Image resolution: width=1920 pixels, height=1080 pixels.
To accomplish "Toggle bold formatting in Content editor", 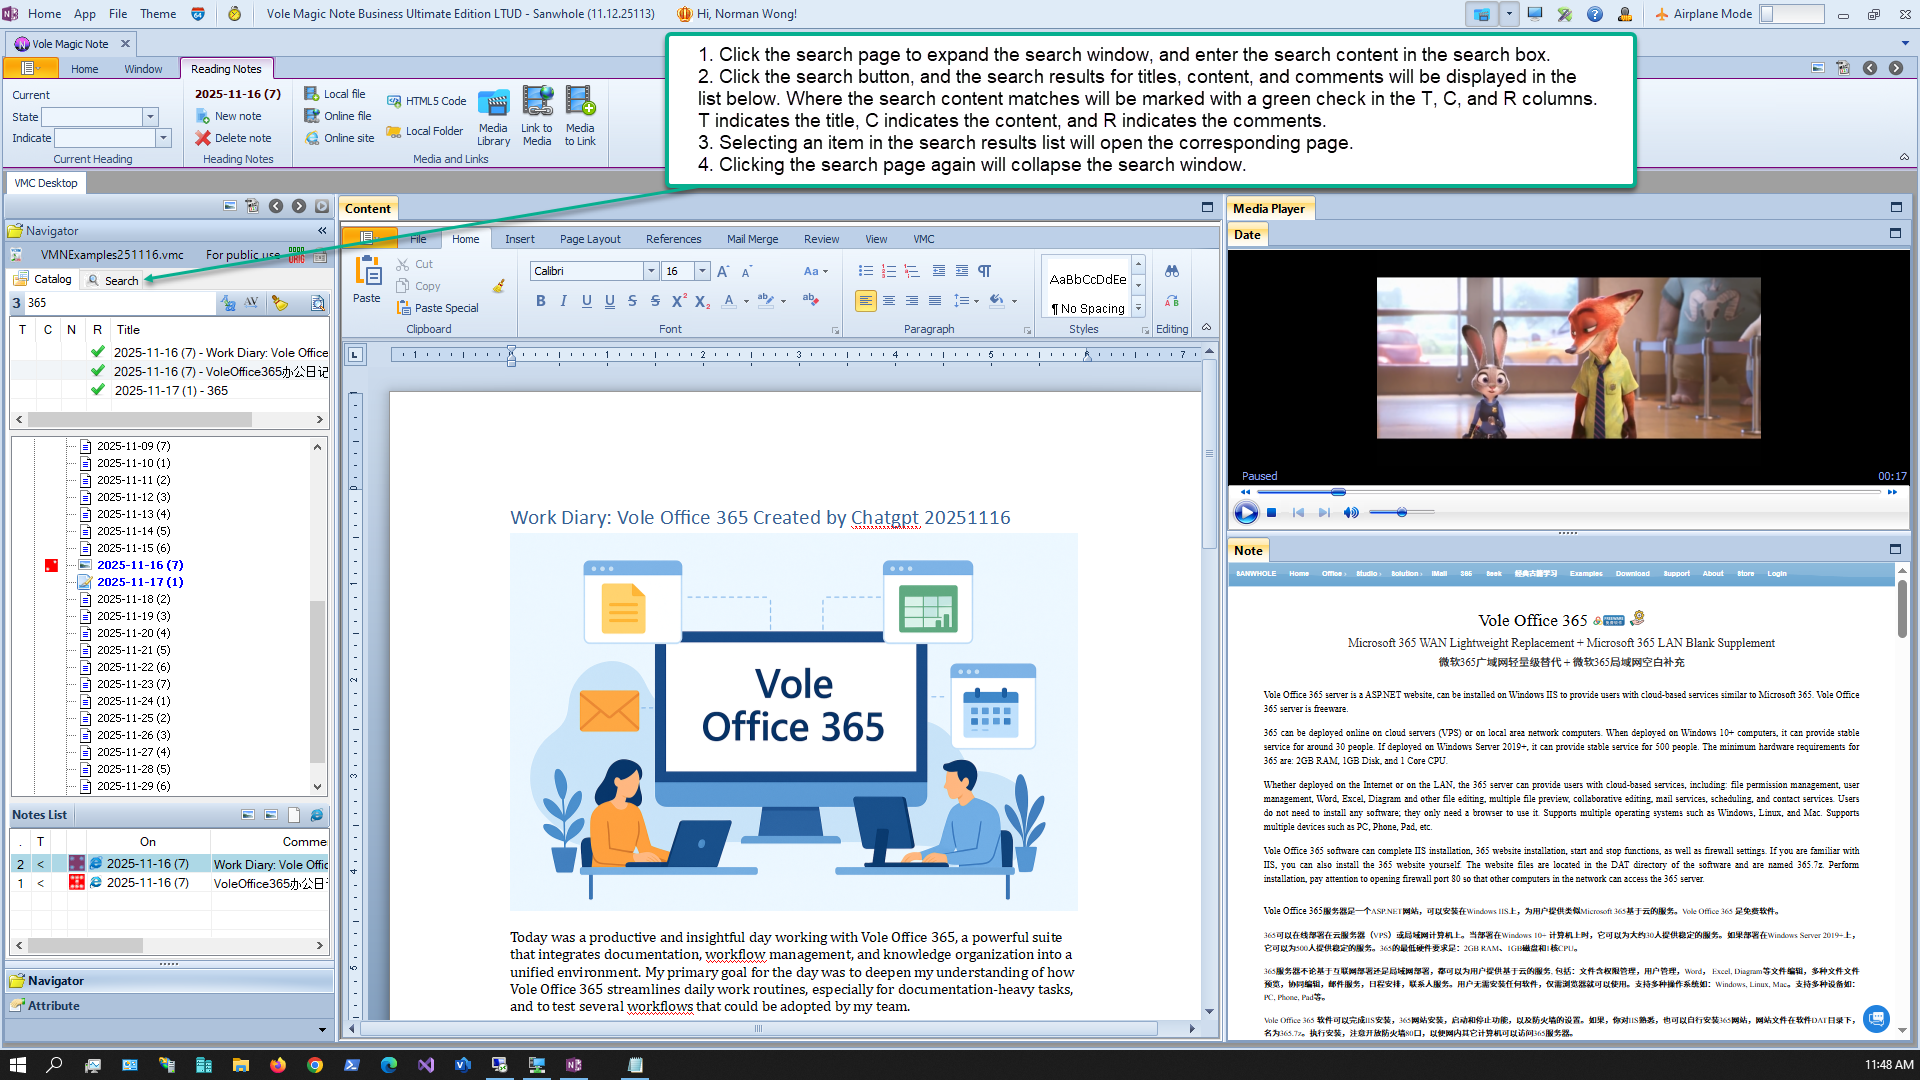I will (x=541, y=301).
